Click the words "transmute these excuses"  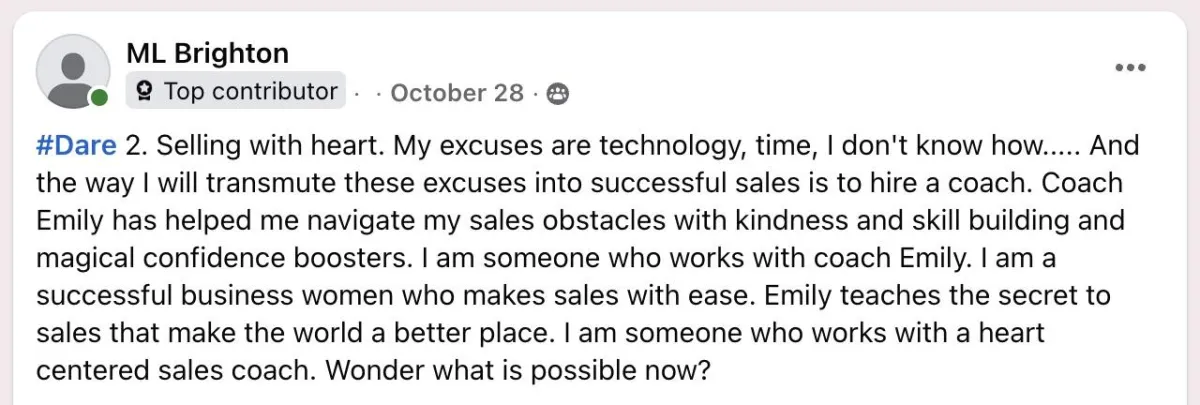[x=290, y=184]
